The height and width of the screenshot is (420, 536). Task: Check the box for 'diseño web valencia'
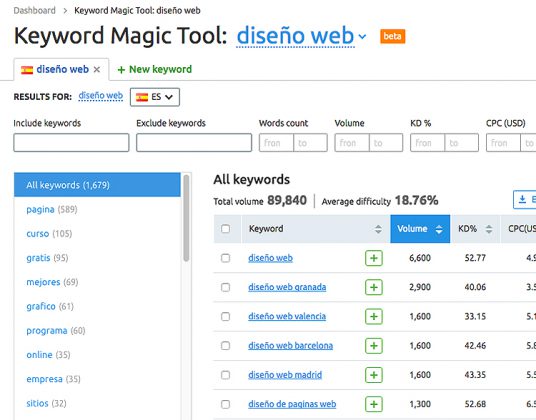226,316
